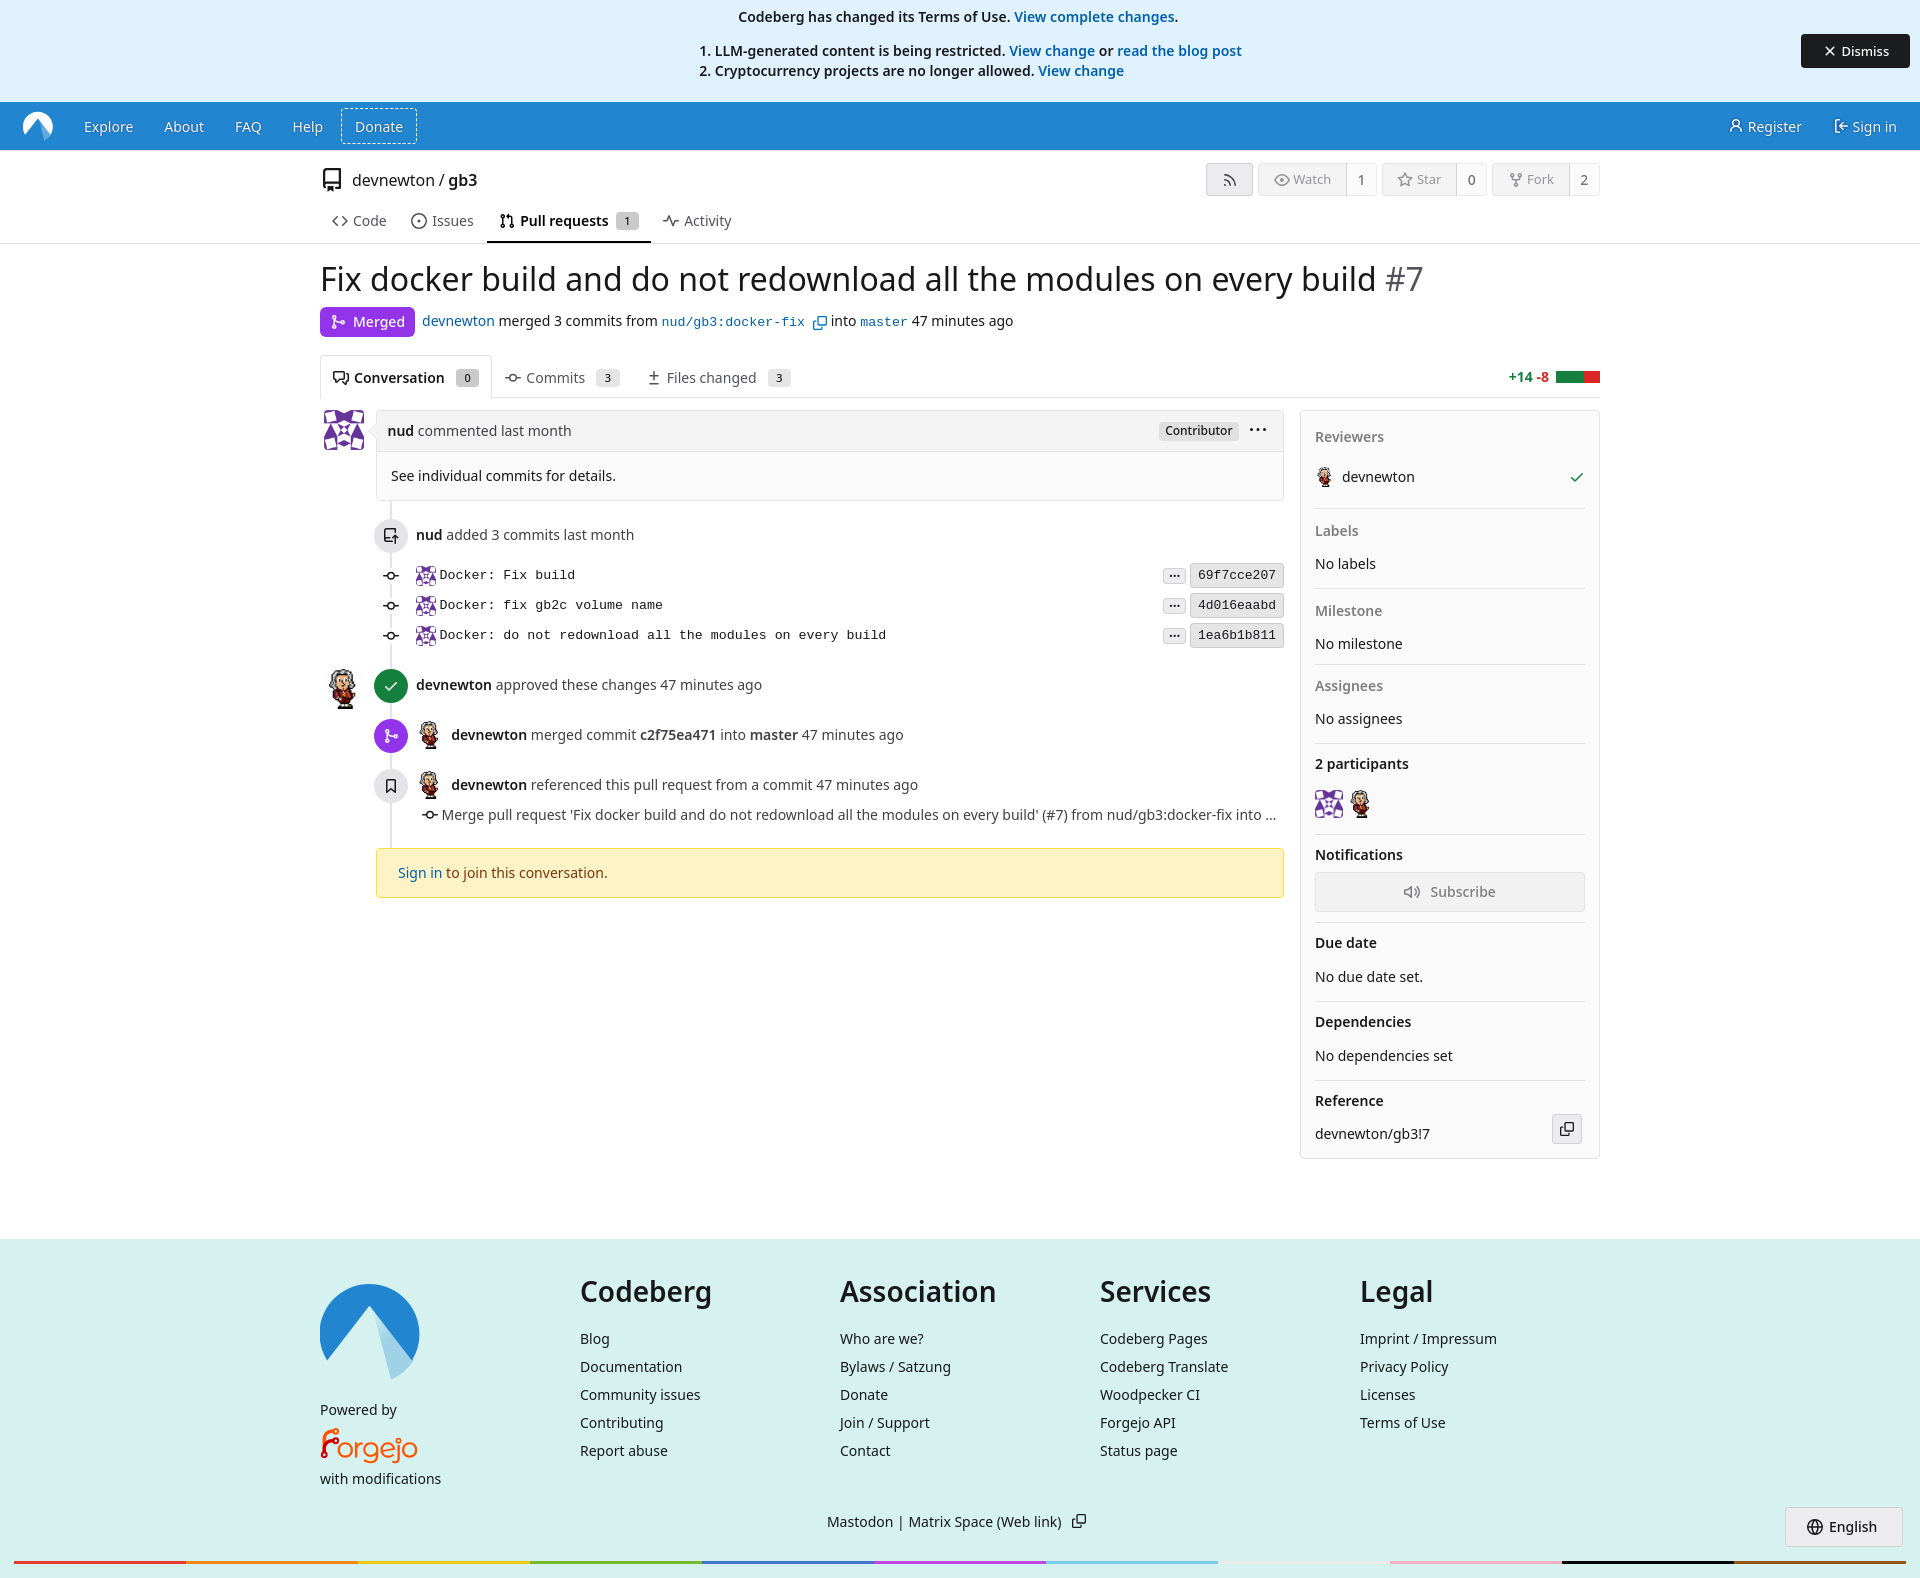Click the devnewton reviewer avatar
Screen dimensions: 1920x1578
point(1325,477)
